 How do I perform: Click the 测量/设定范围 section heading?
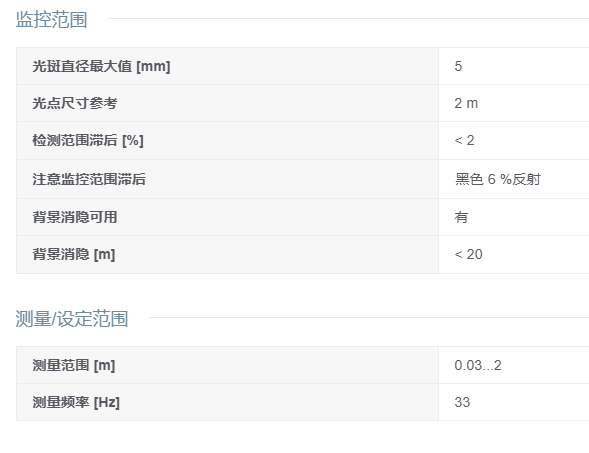click(72, 319)
